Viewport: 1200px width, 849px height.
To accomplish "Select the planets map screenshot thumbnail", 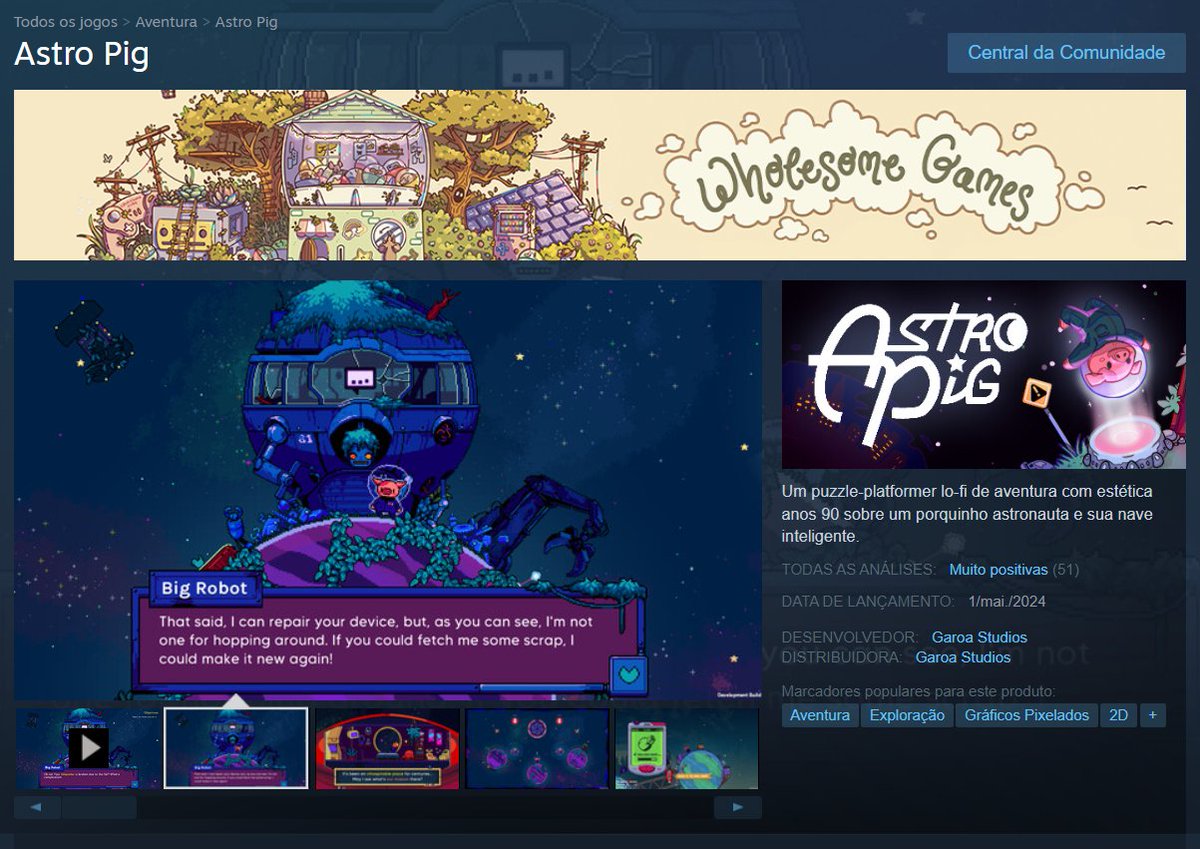I will (536, 746).
